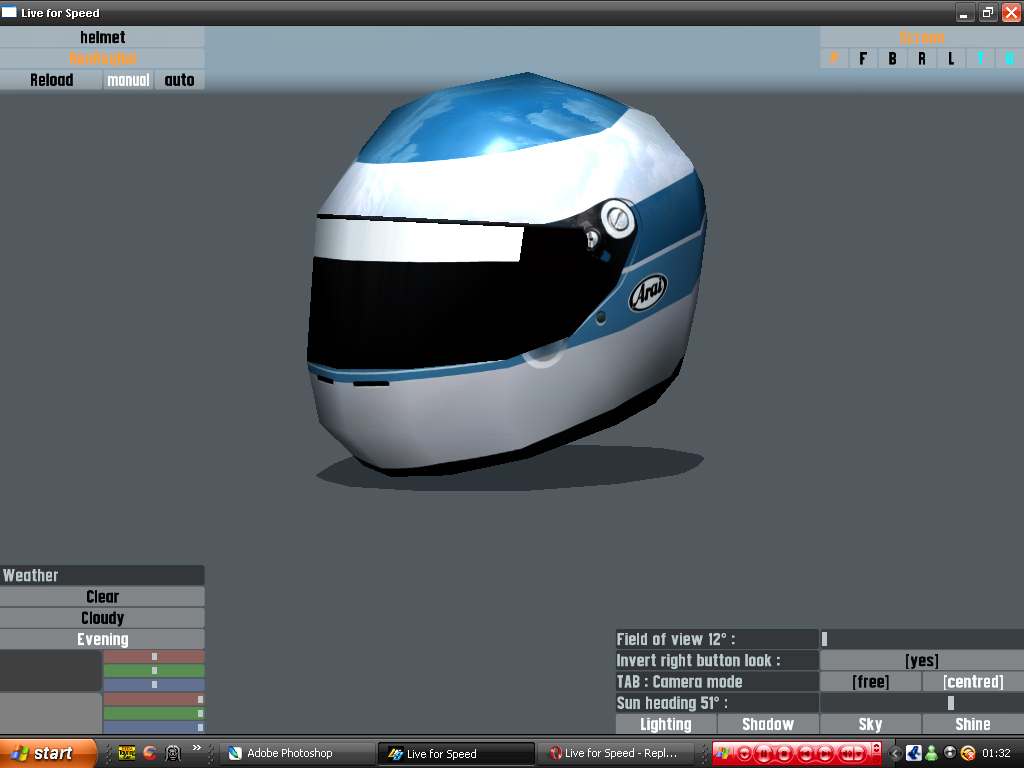Click the volume speaker icon in taskbar player
Image resolution: width=1024 pixels, height=768 pixels.
coord(847,753)
